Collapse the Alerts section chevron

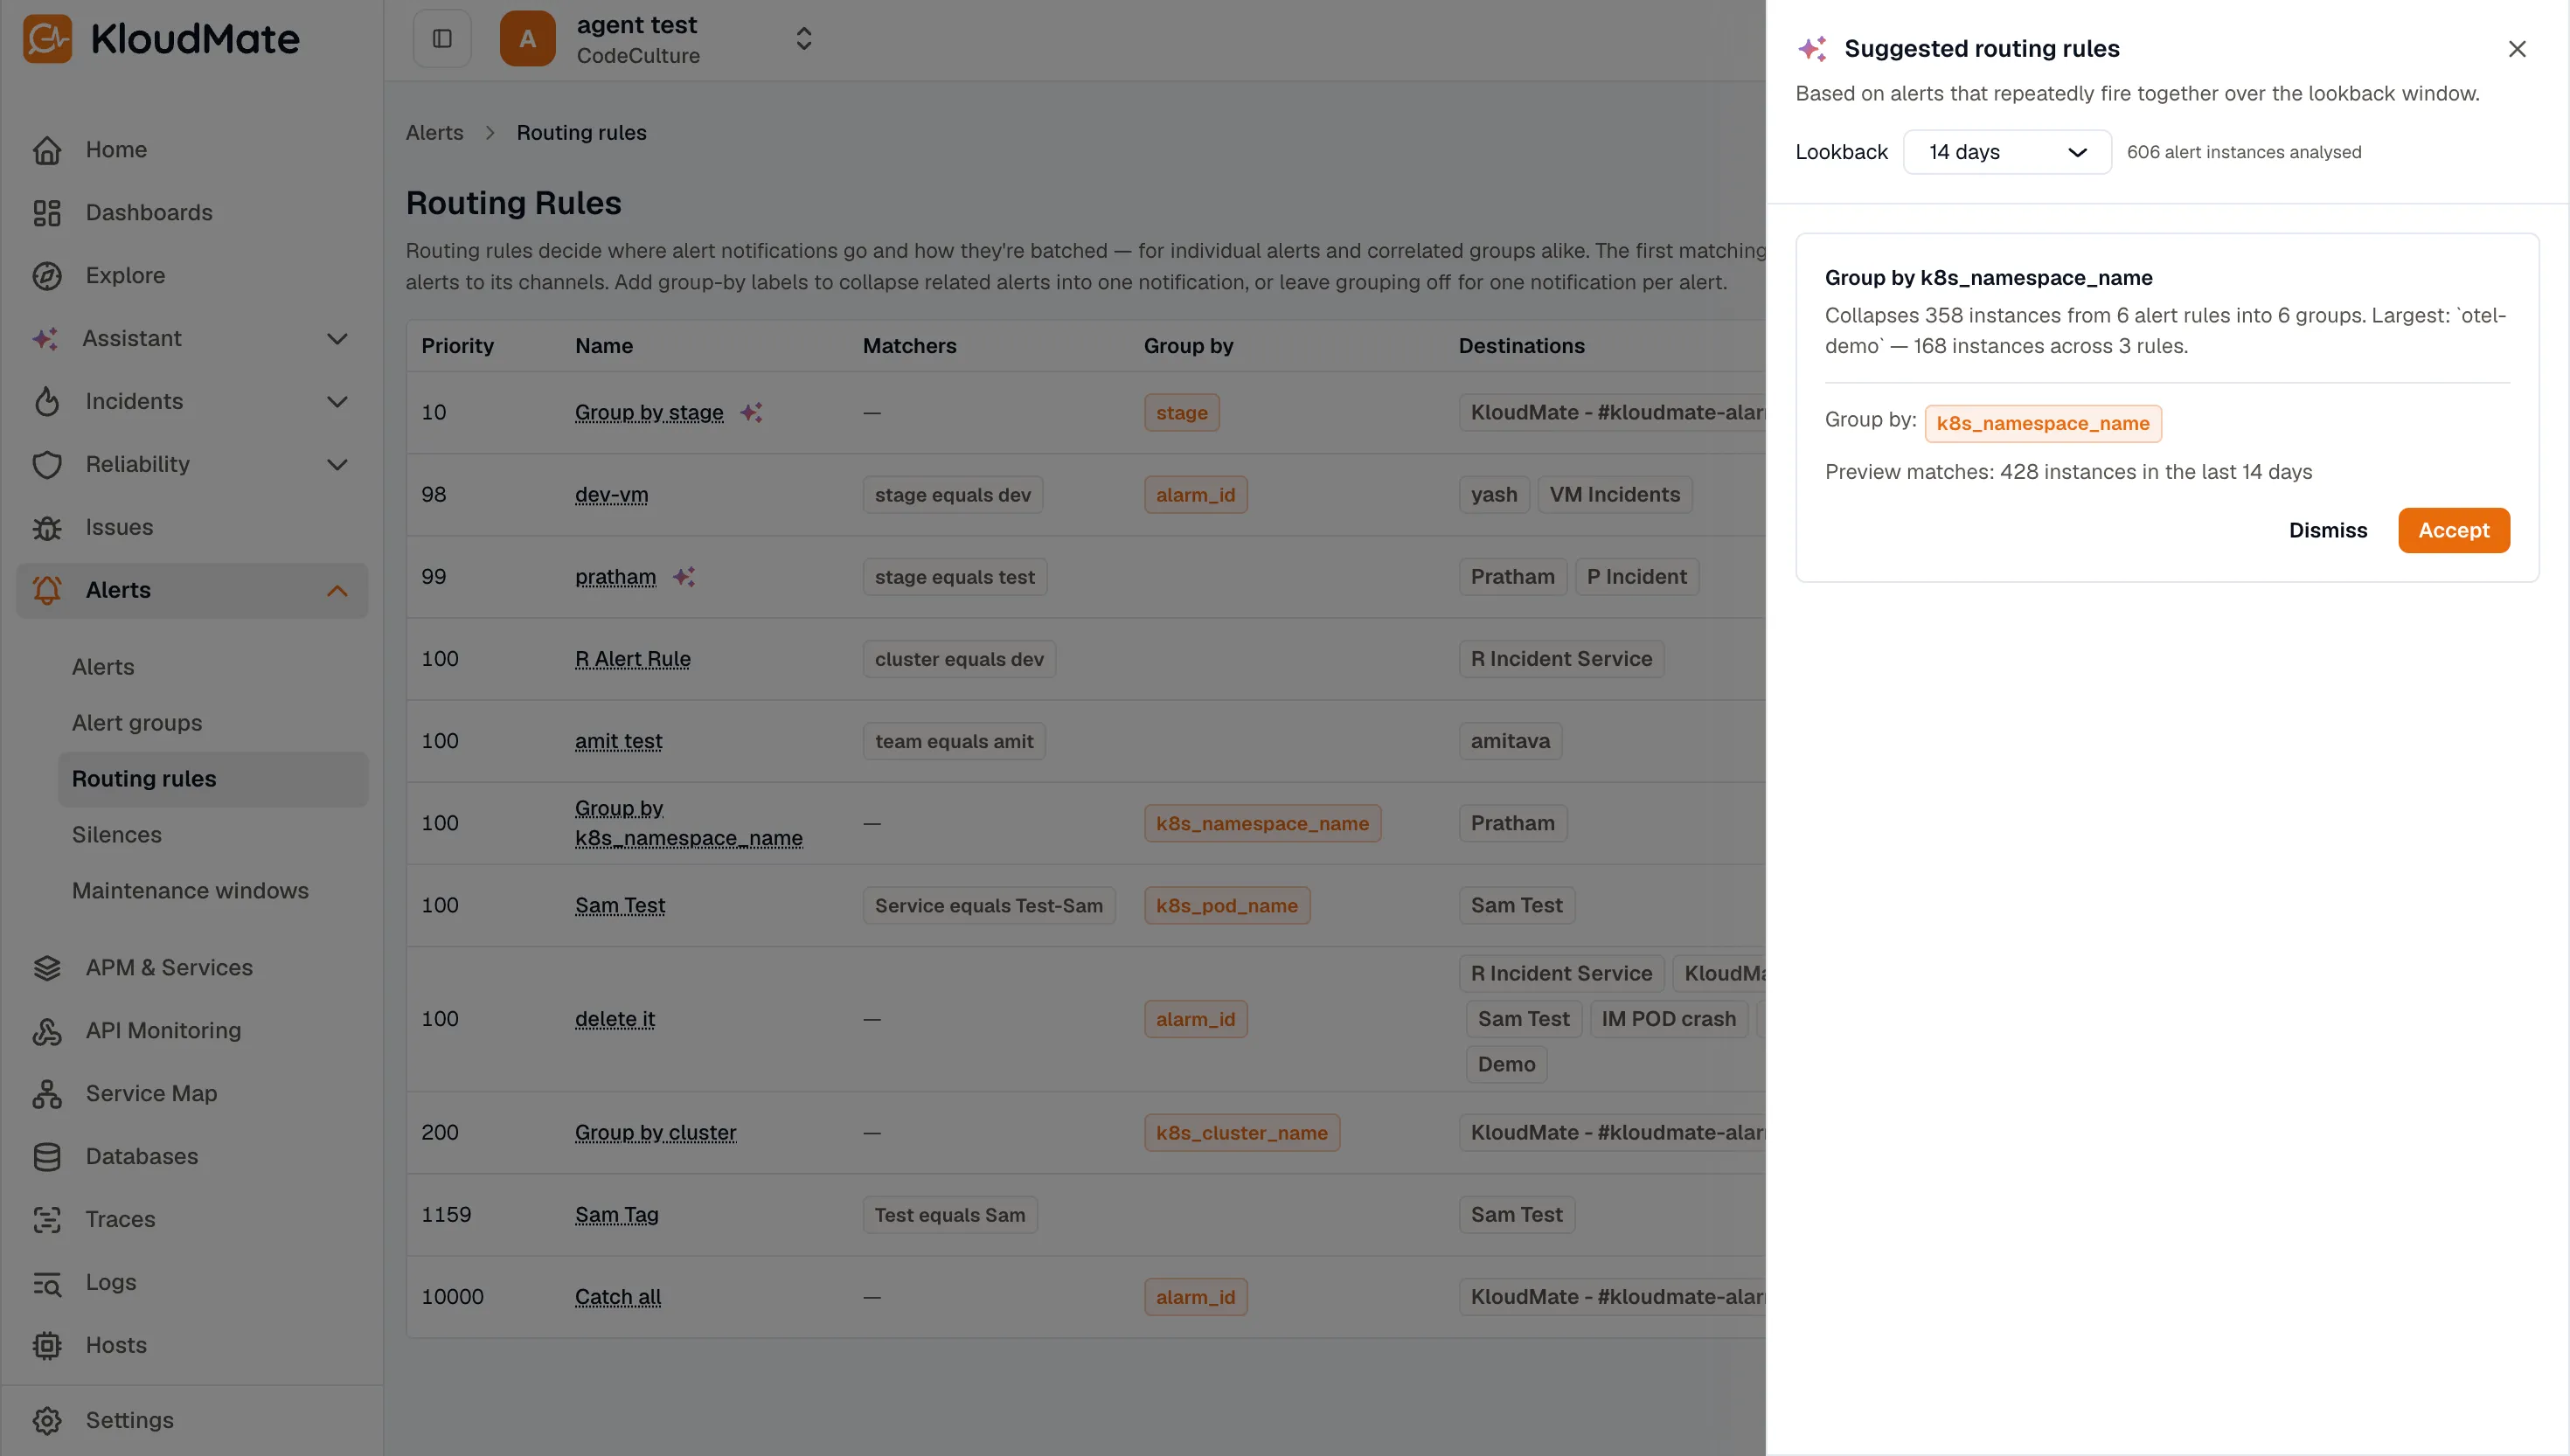(x=337, y=591)
